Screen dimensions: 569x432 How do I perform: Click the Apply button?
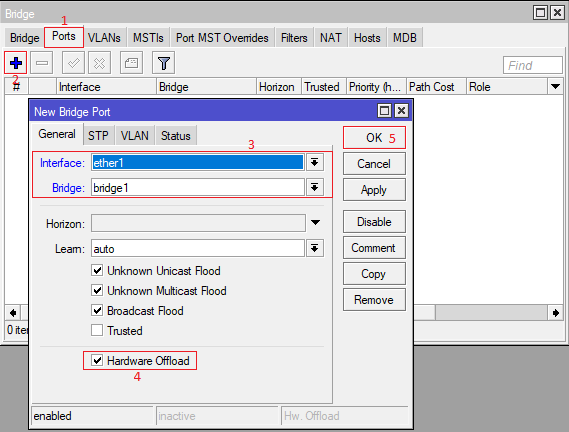[x=374, y=190]
